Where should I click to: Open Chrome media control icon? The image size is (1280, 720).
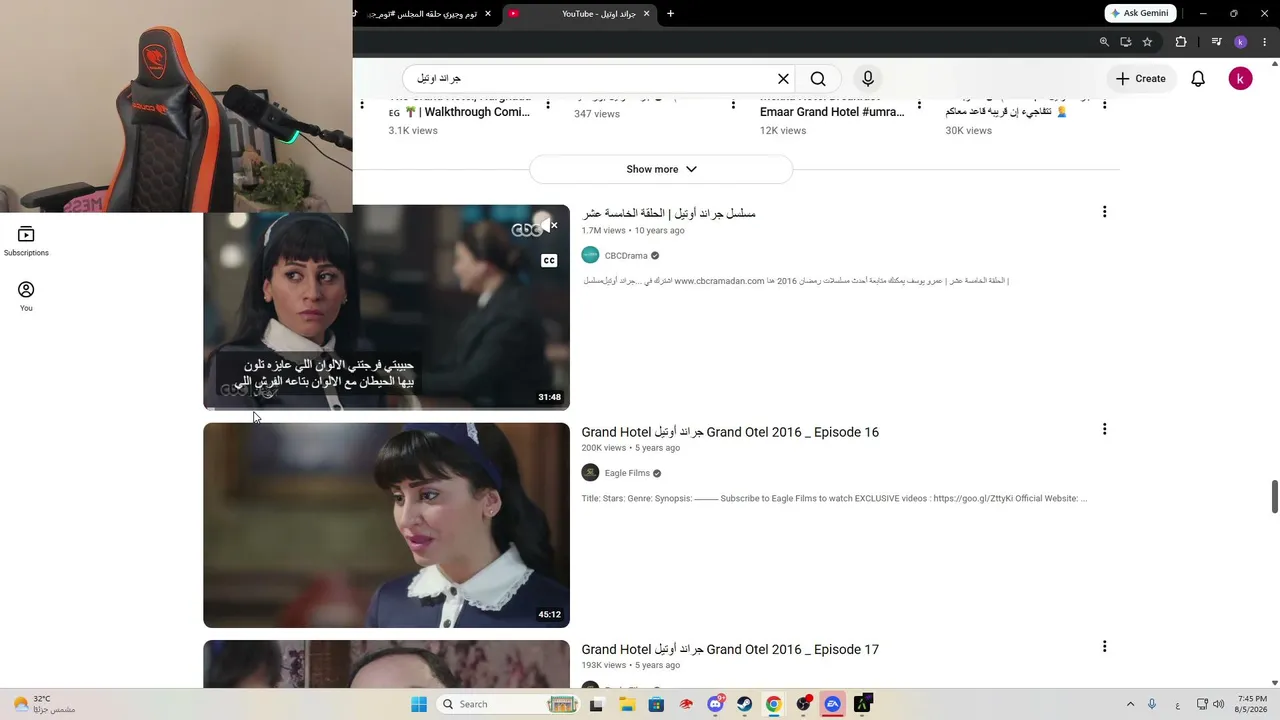(1216, 42)
